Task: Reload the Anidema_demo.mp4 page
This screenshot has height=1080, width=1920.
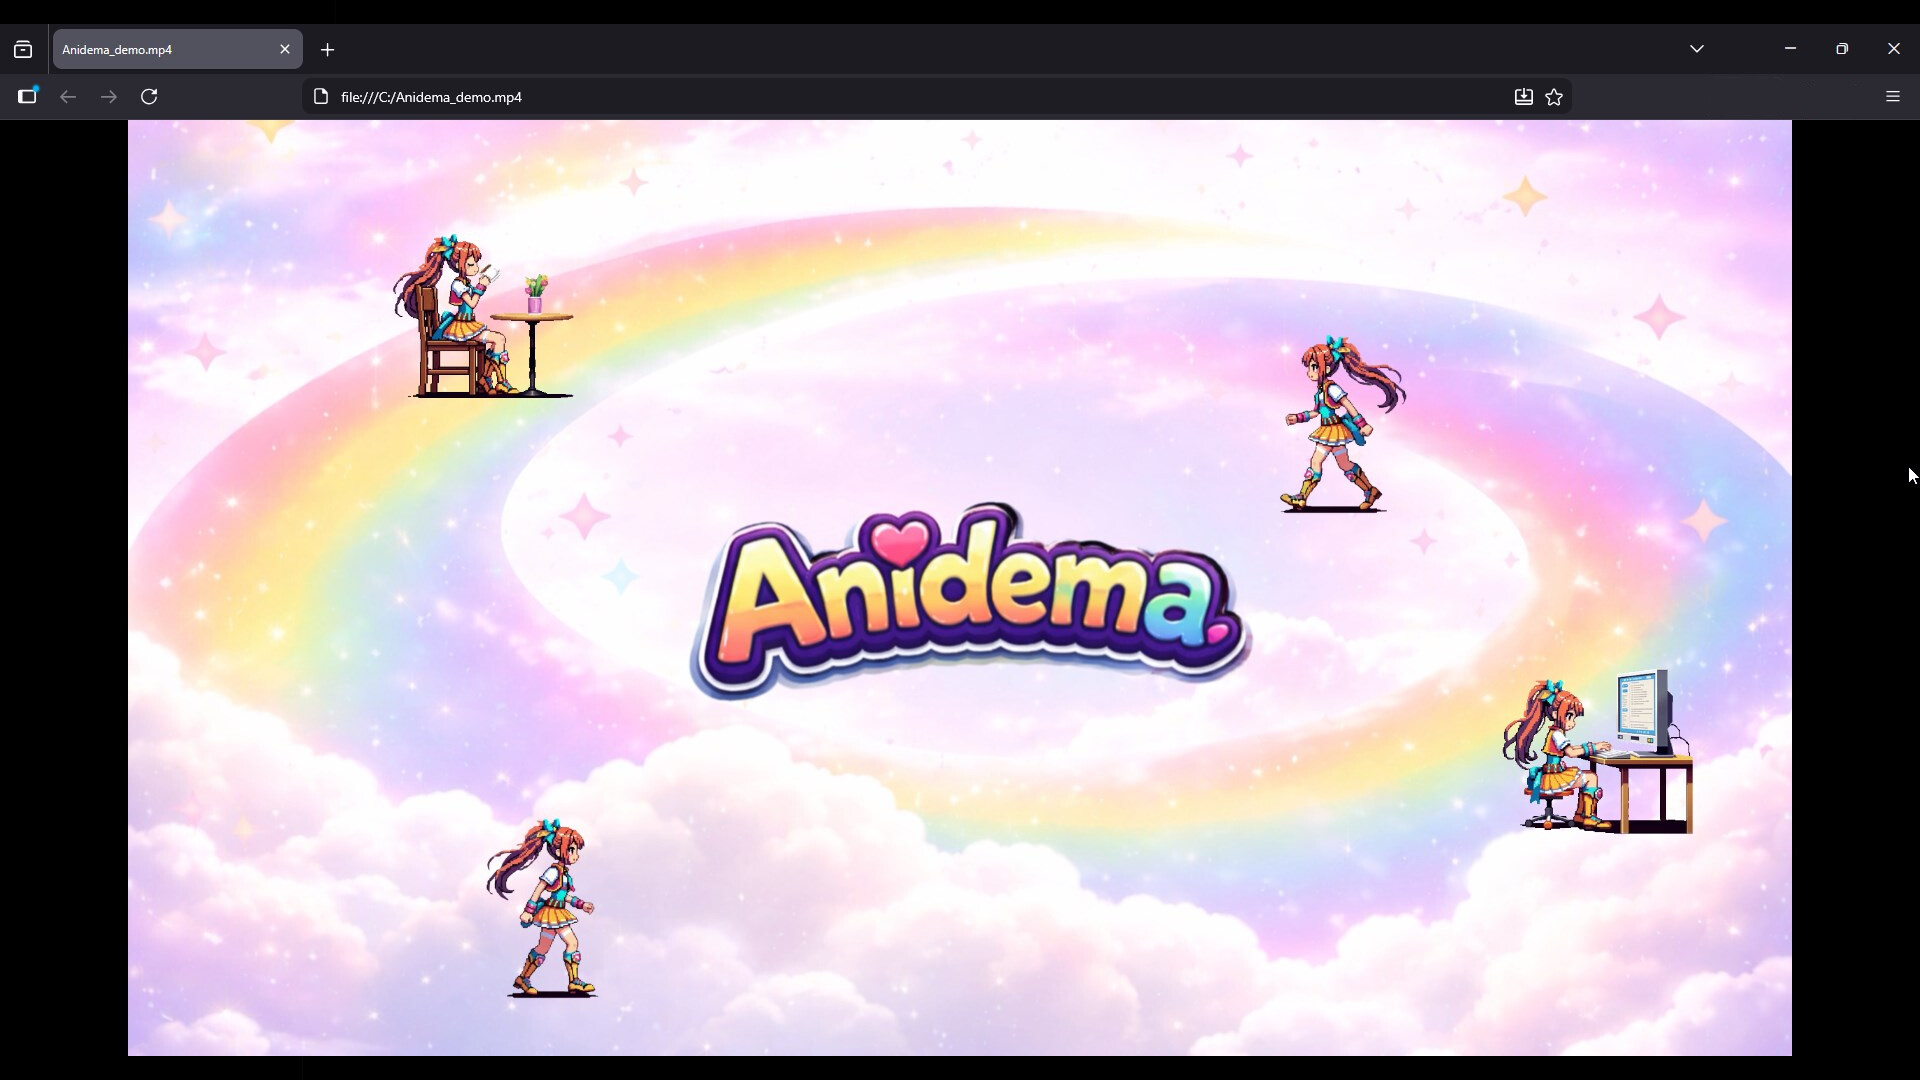Action: [x=148, y=96]
